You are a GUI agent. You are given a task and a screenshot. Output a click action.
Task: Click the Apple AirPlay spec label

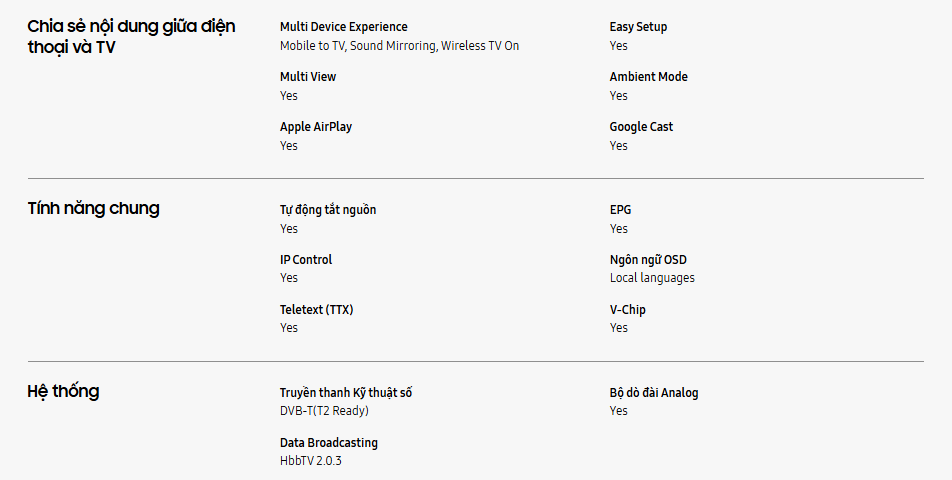(316, 127)
